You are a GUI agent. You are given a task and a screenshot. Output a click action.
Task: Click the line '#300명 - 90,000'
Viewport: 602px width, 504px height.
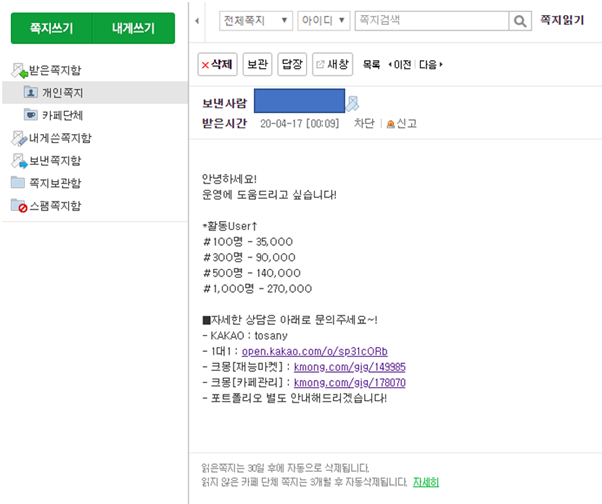pos(249,258)
